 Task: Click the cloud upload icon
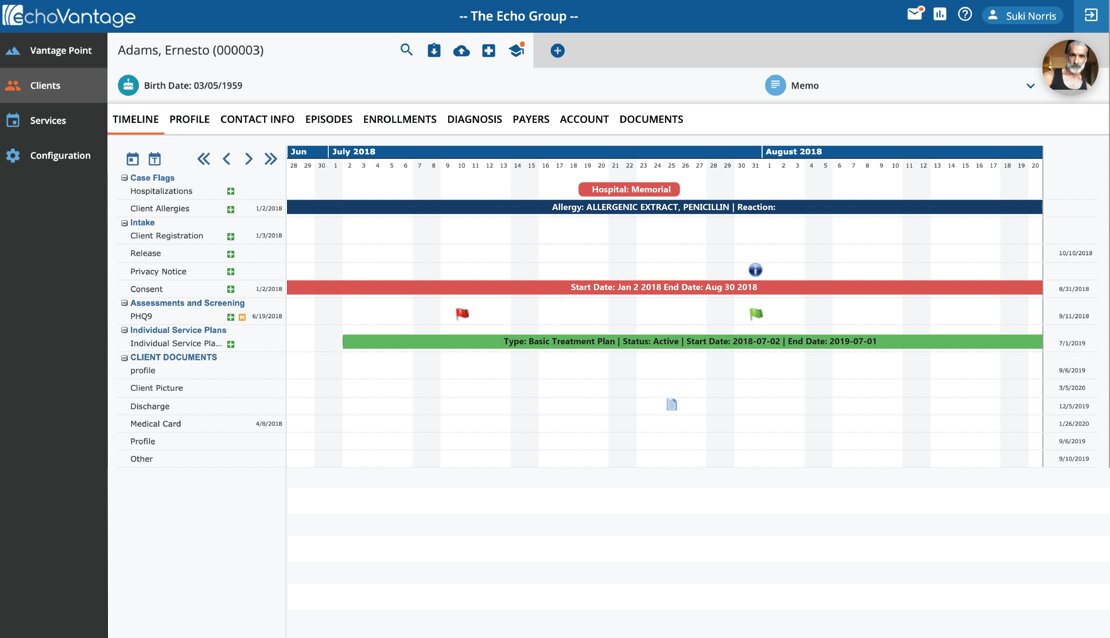click(x=461, y=51)
